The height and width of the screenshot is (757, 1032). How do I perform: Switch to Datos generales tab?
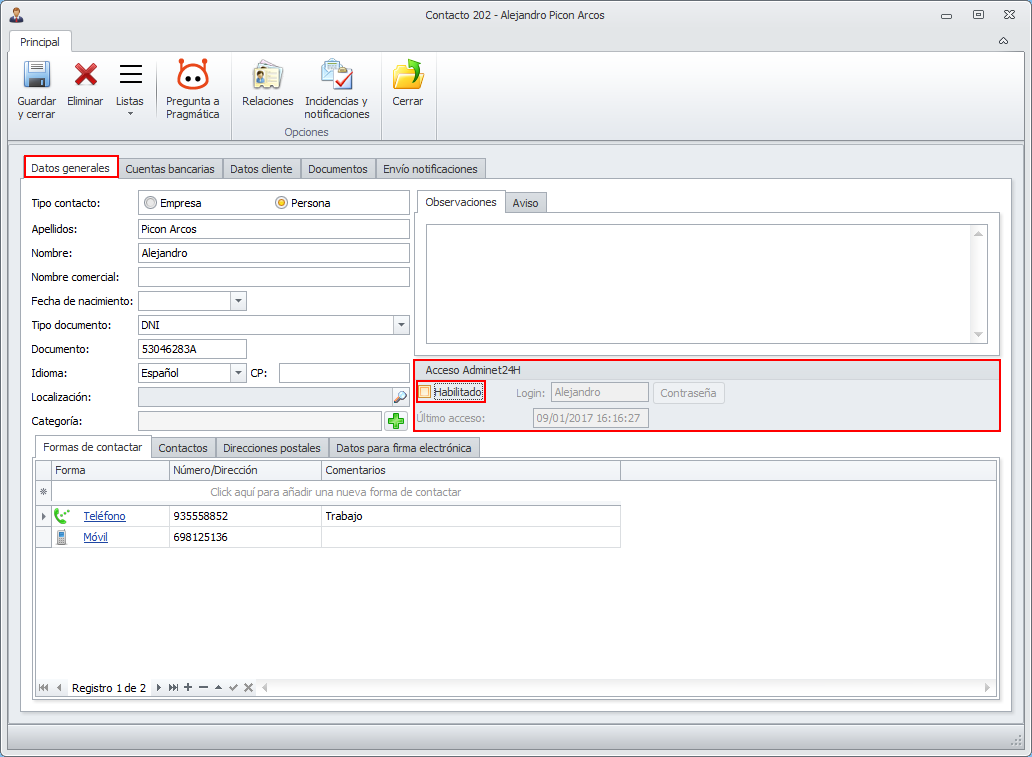[71, 168]
